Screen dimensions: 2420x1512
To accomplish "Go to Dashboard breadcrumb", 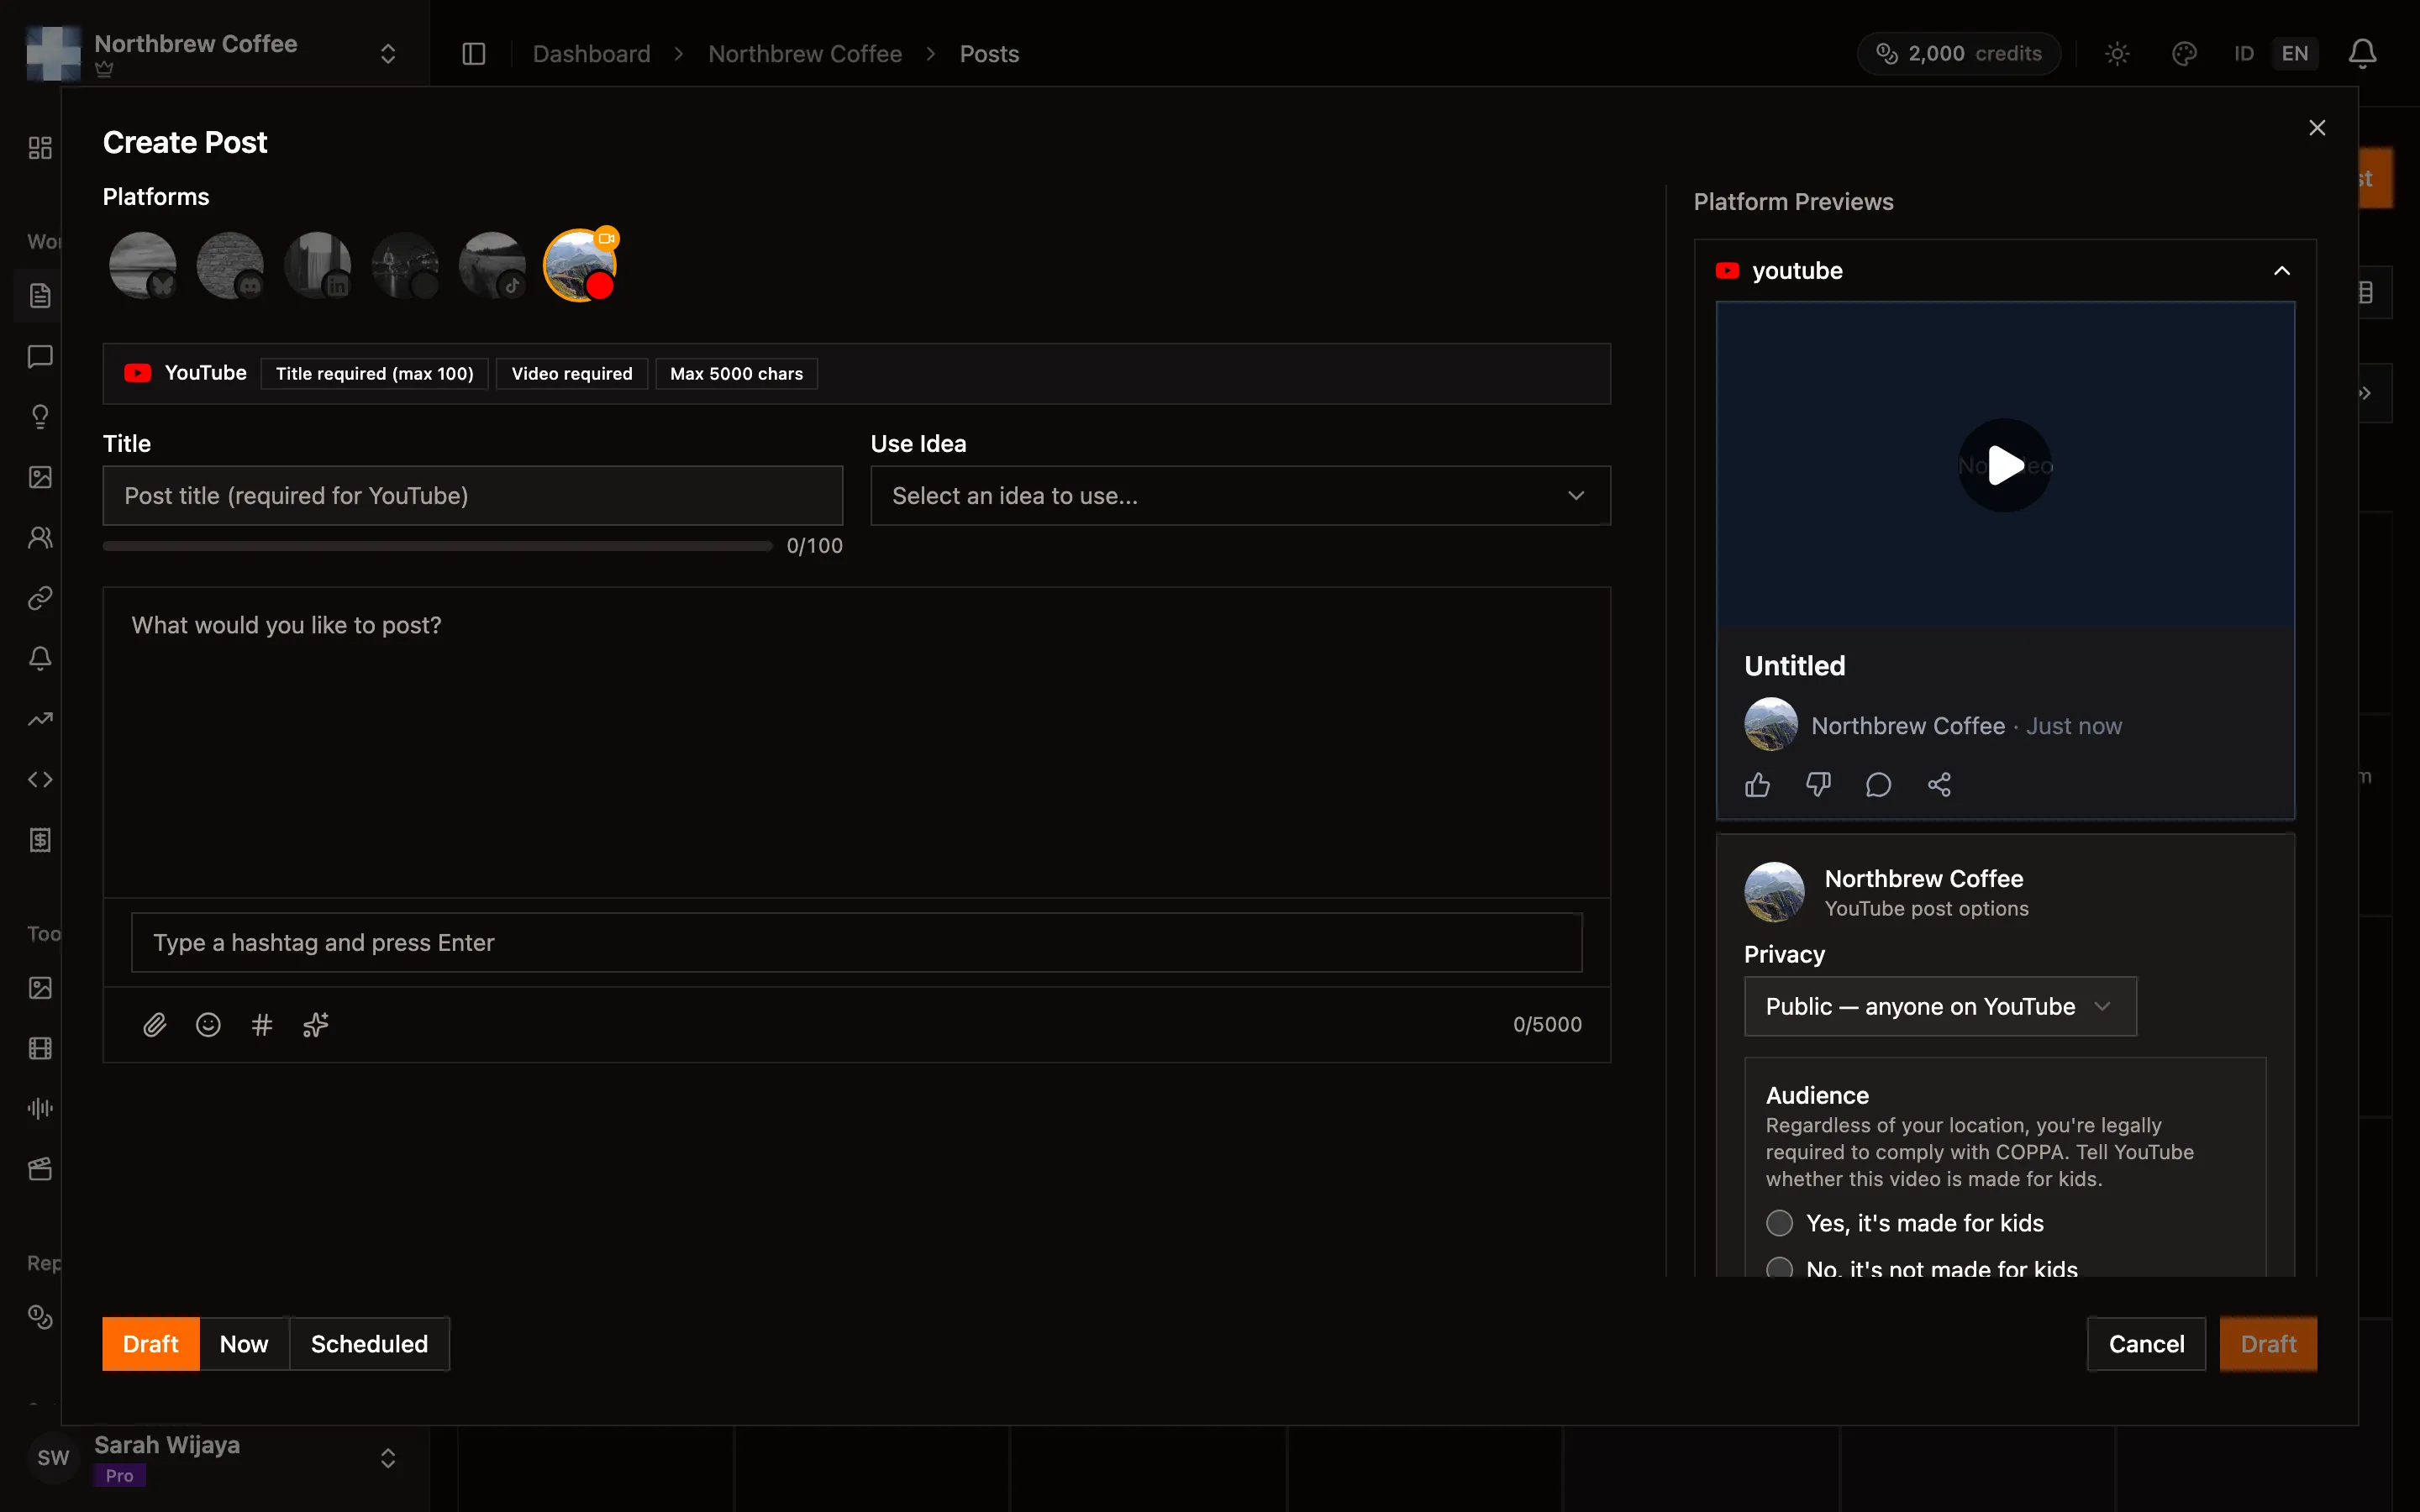I will tap(591, 54).
